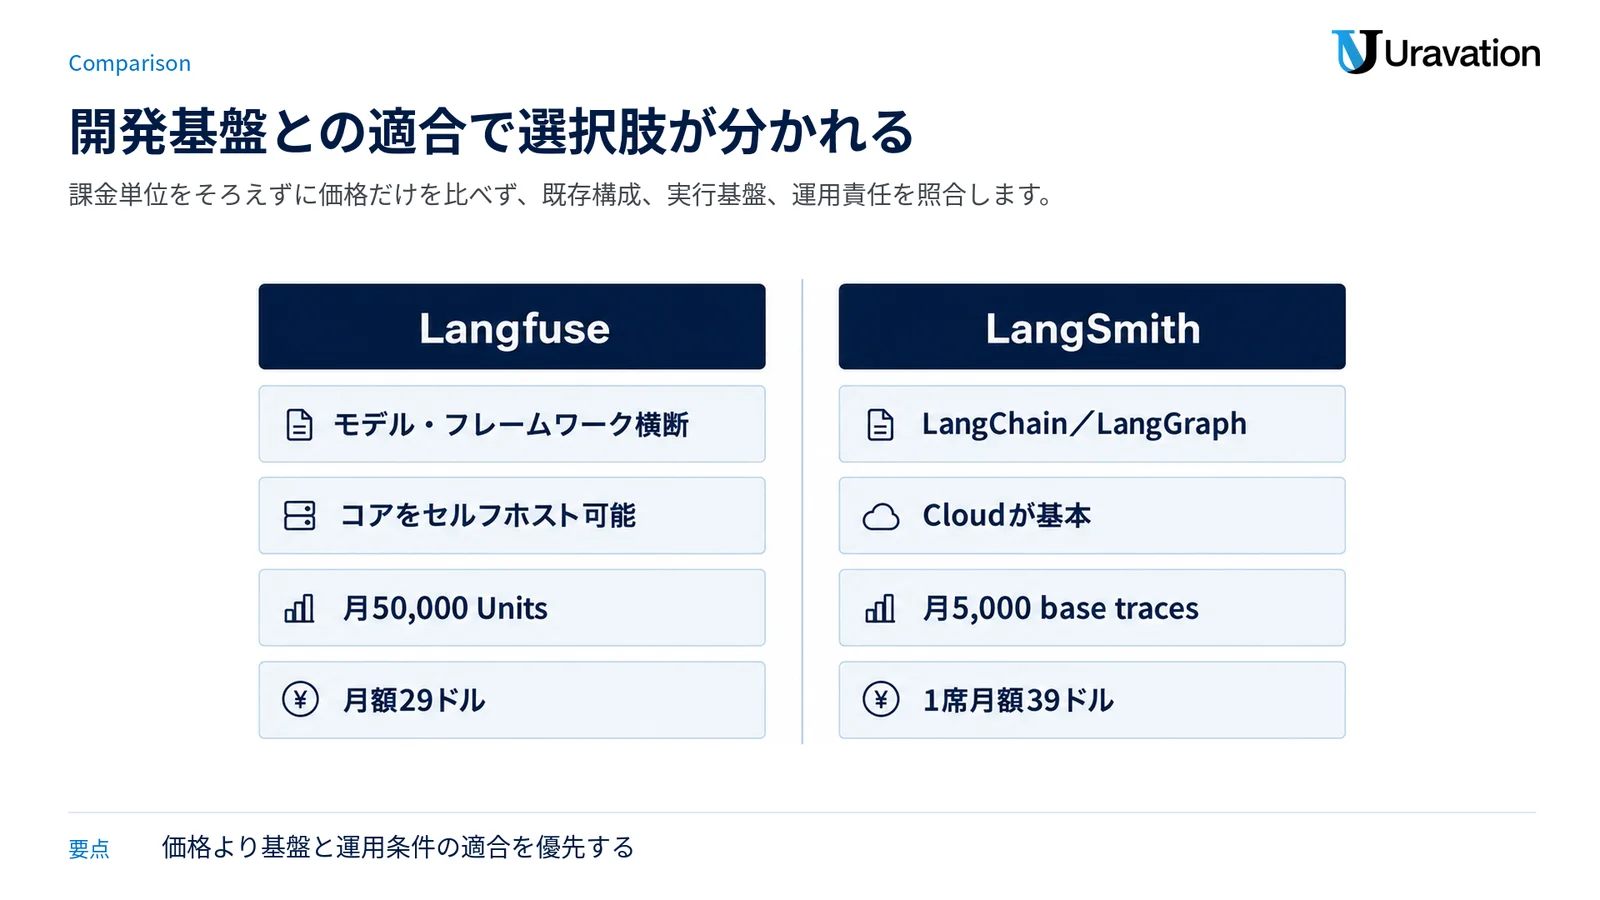1600x900 pixels.
Task: Click the bar chart icon beside 月50,000 Units
Action: pos(299,608)
